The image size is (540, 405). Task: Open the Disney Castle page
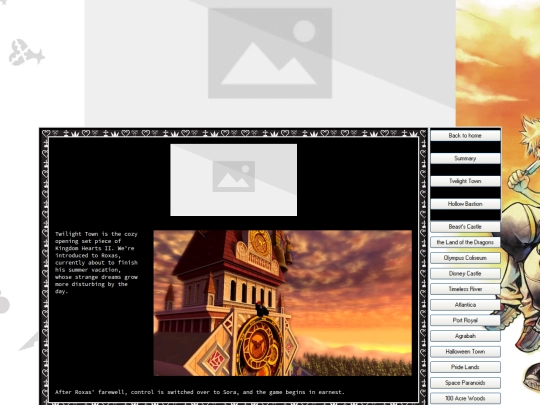point(465,273)
